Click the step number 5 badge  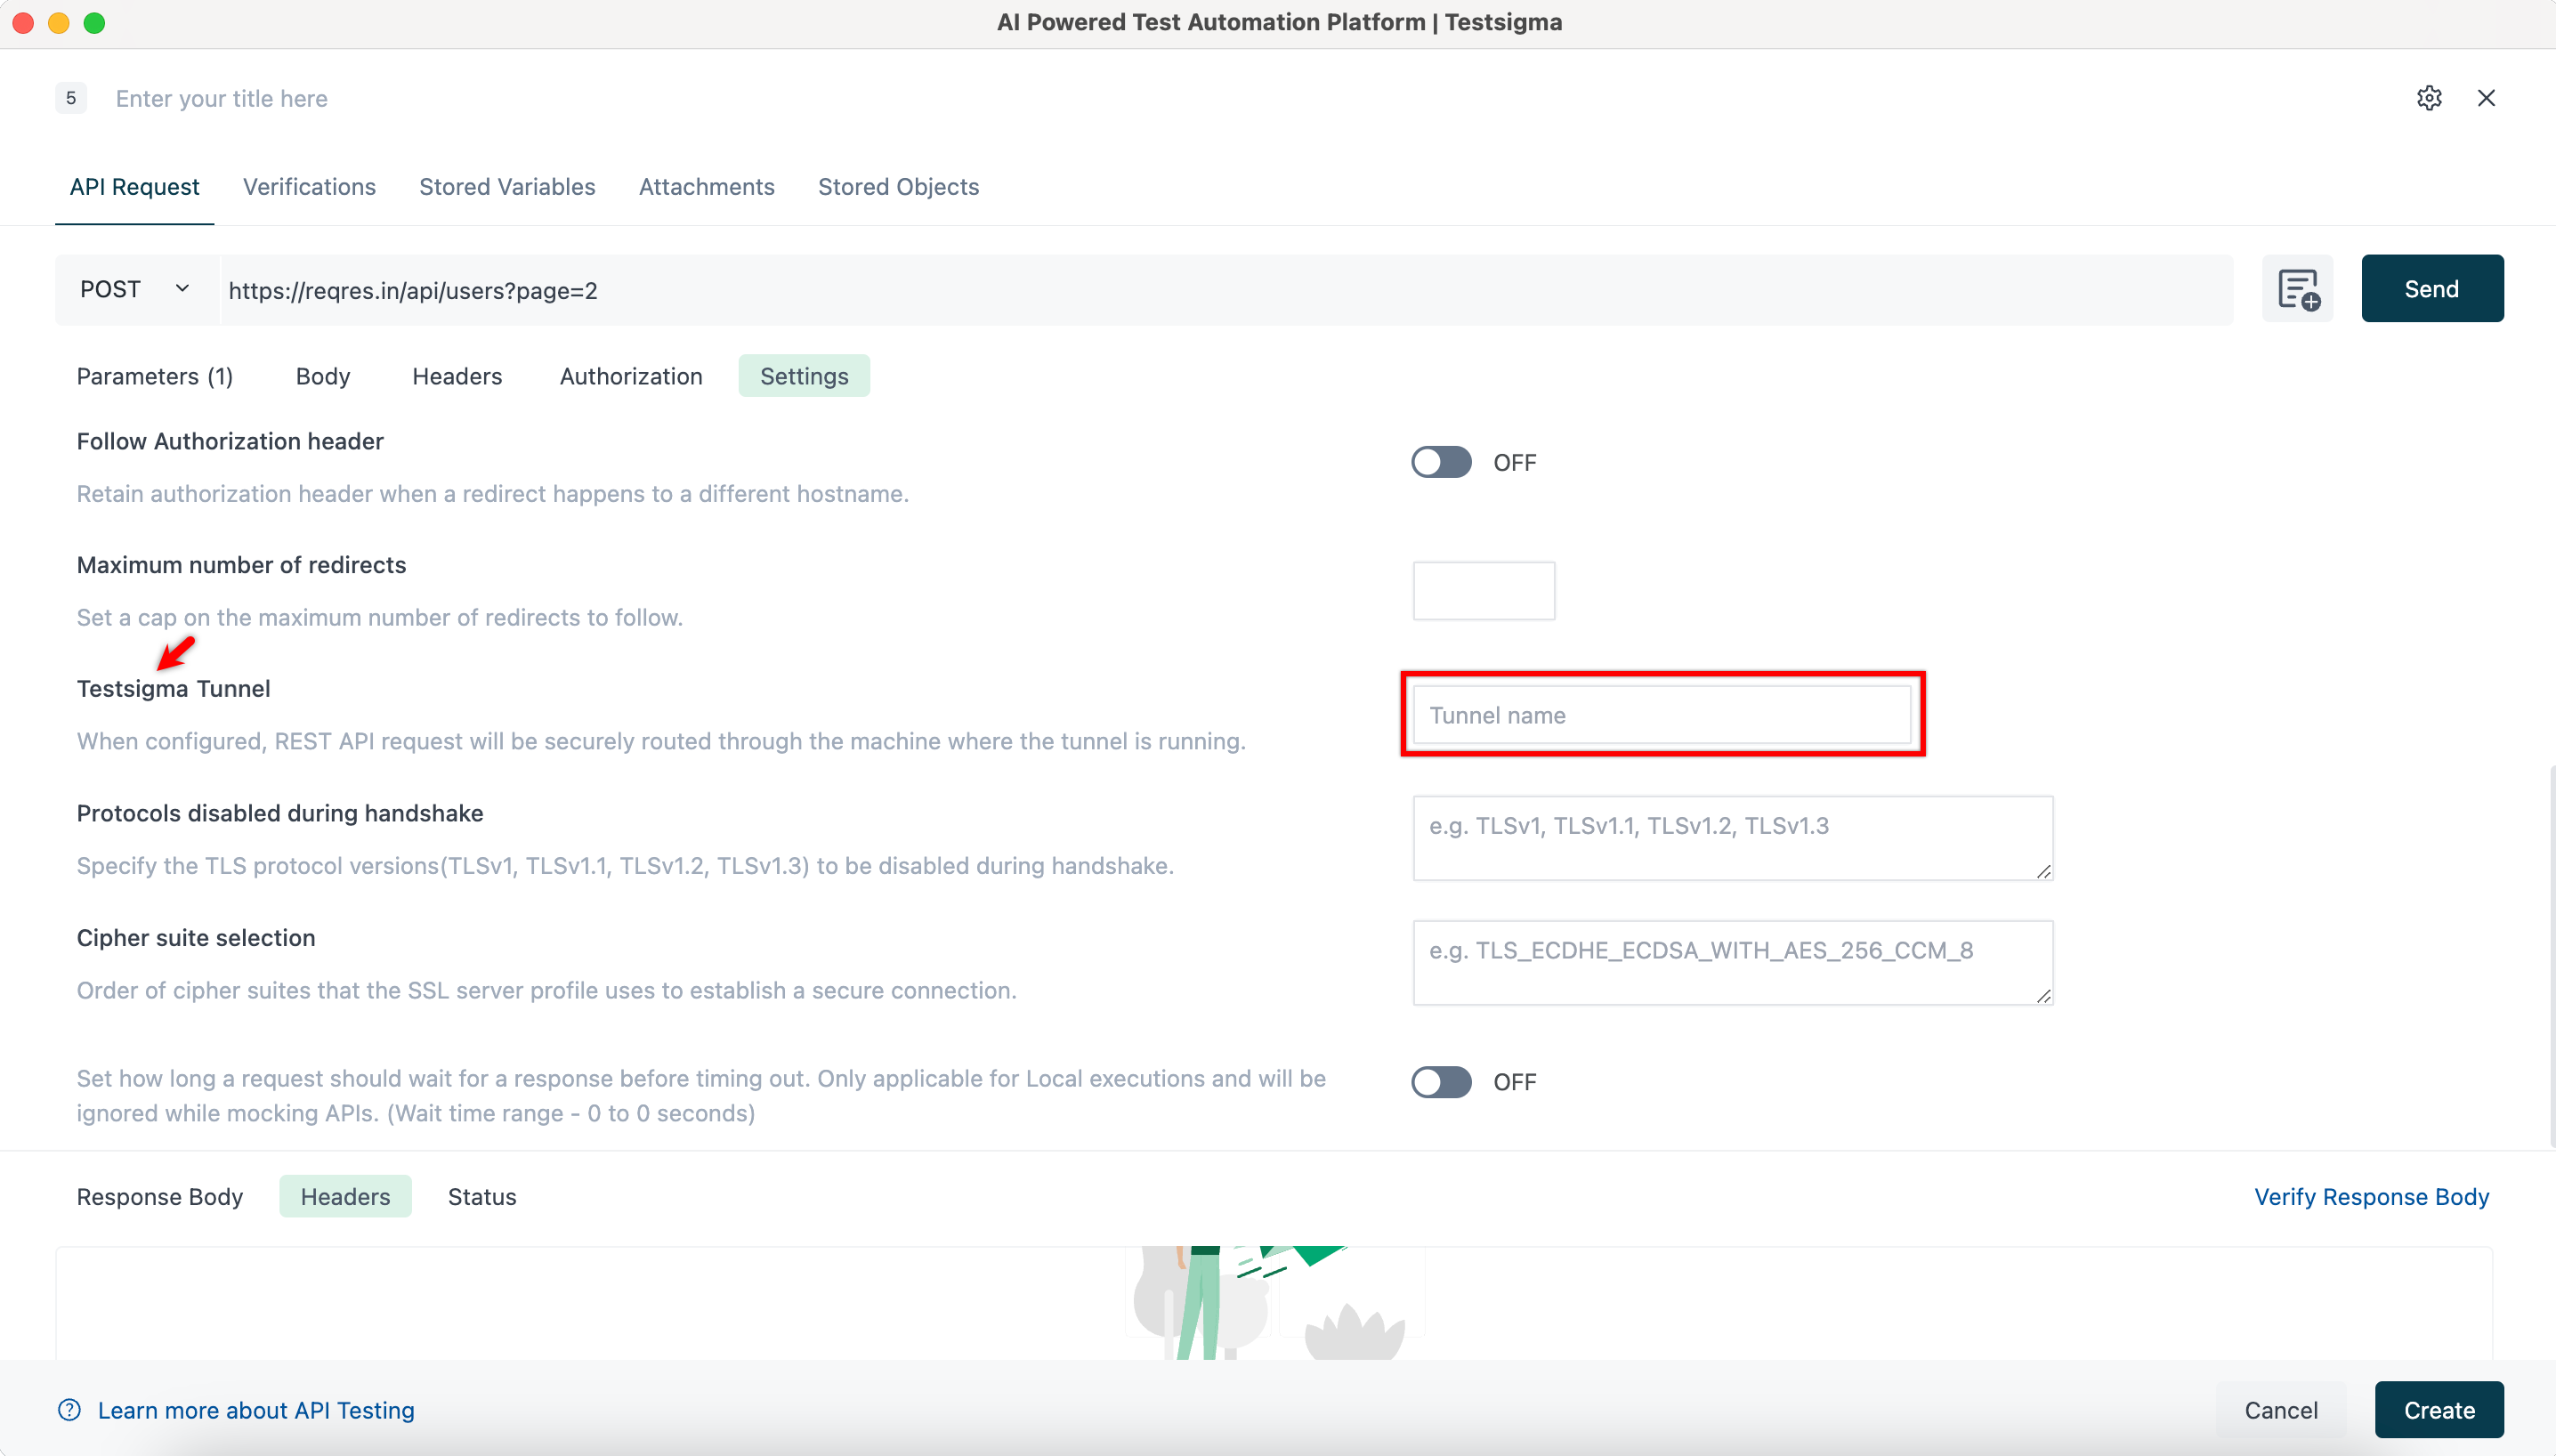(x=71, y=98)
